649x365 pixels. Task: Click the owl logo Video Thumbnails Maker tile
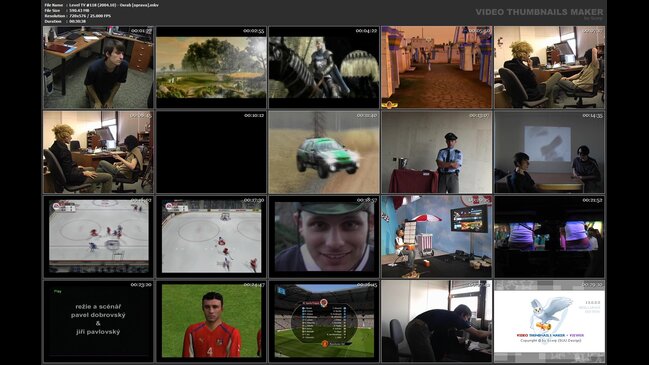[549, 321]
